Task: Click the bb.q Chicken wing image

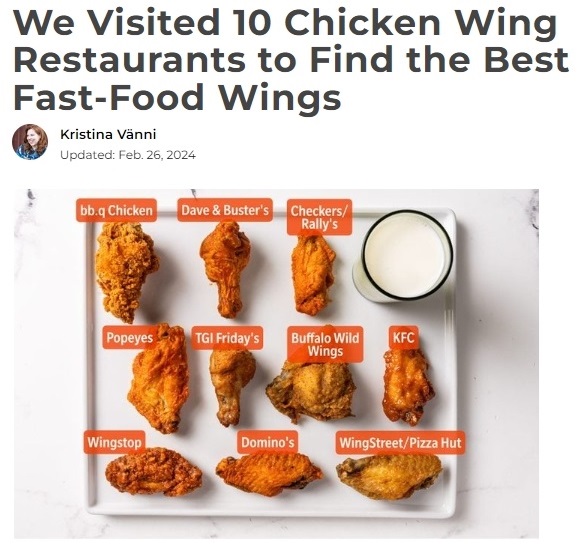Action: click(x=125, y=271)
